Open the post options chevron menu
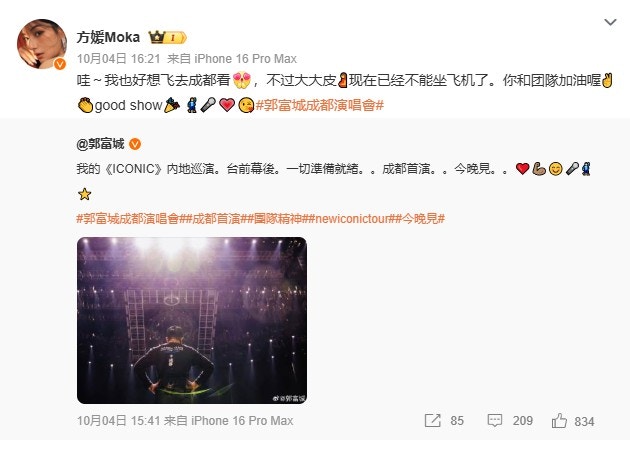 pos(610,22)
